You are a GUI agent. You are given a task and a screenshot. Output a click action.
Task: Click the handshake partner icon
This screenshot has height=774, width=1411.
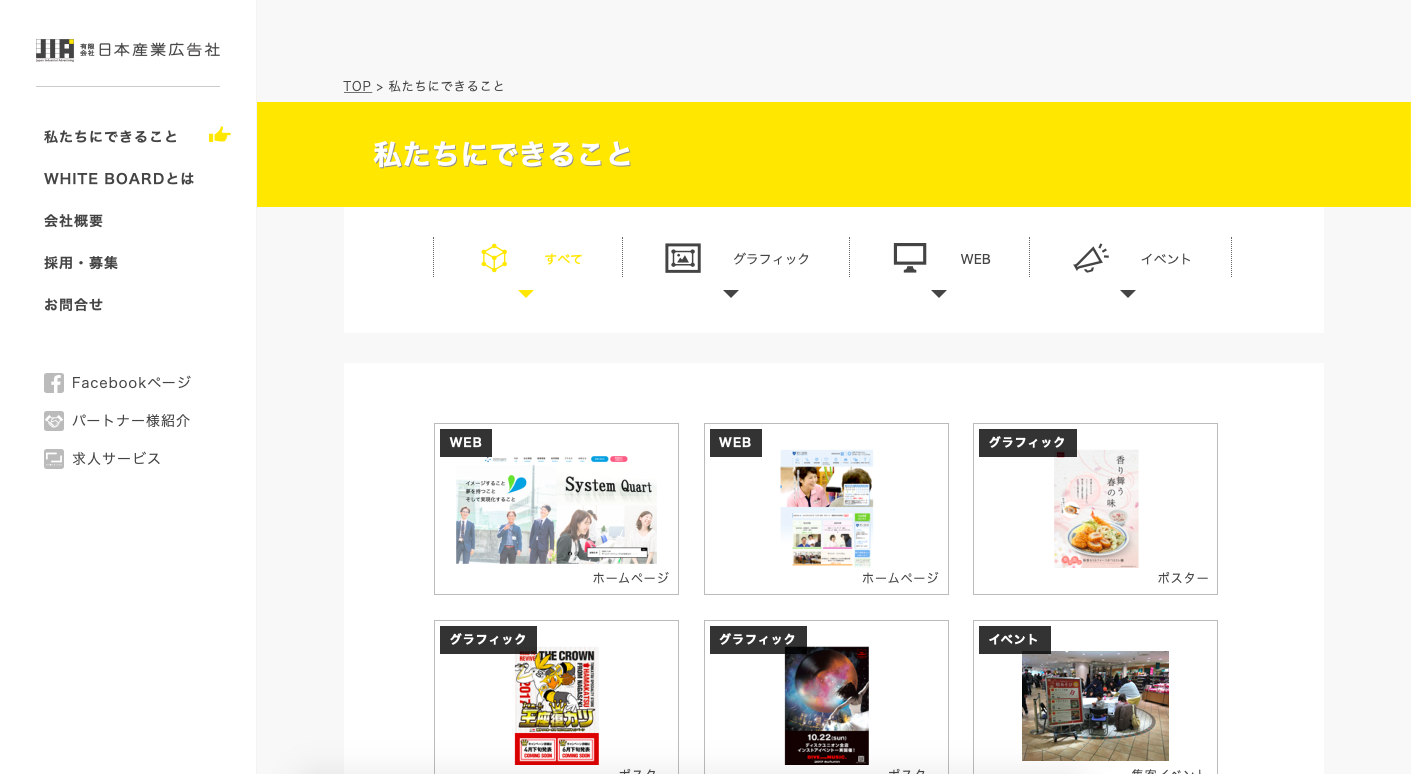(54, 421)
